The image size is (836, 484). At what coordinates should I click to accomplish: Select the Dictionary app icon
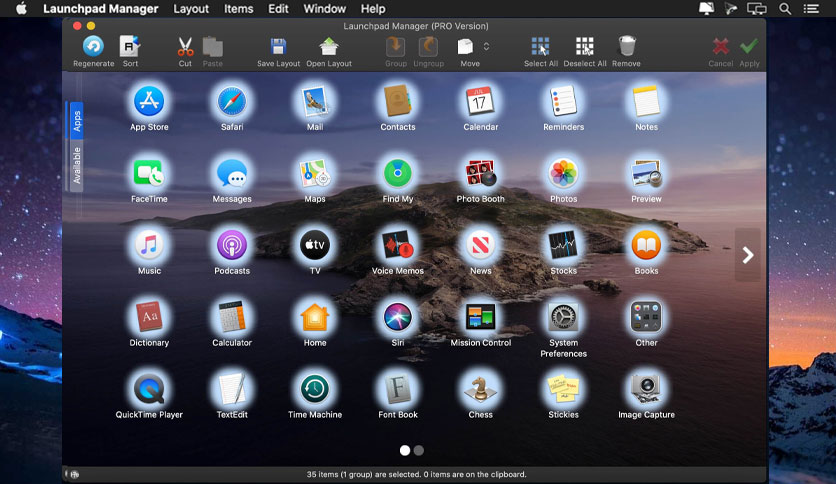(x=149, y=317)
